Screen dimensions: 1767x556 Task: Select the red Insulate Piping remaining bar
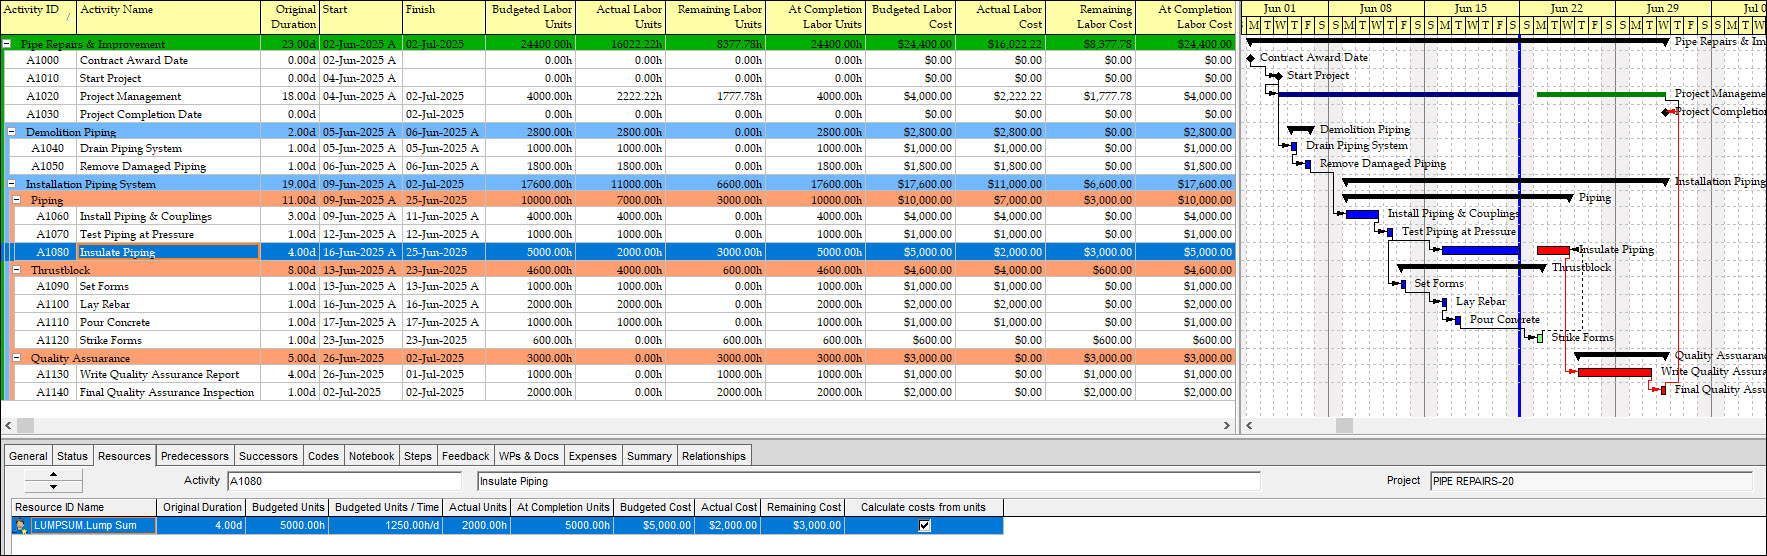1553,250
